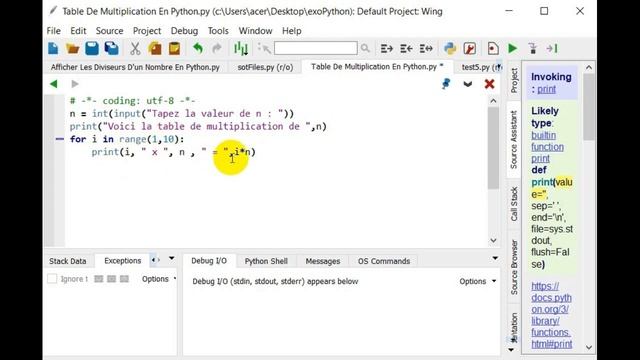Click the match indentation toolbar icon
The image size is (640, 360).
[426, 49]
